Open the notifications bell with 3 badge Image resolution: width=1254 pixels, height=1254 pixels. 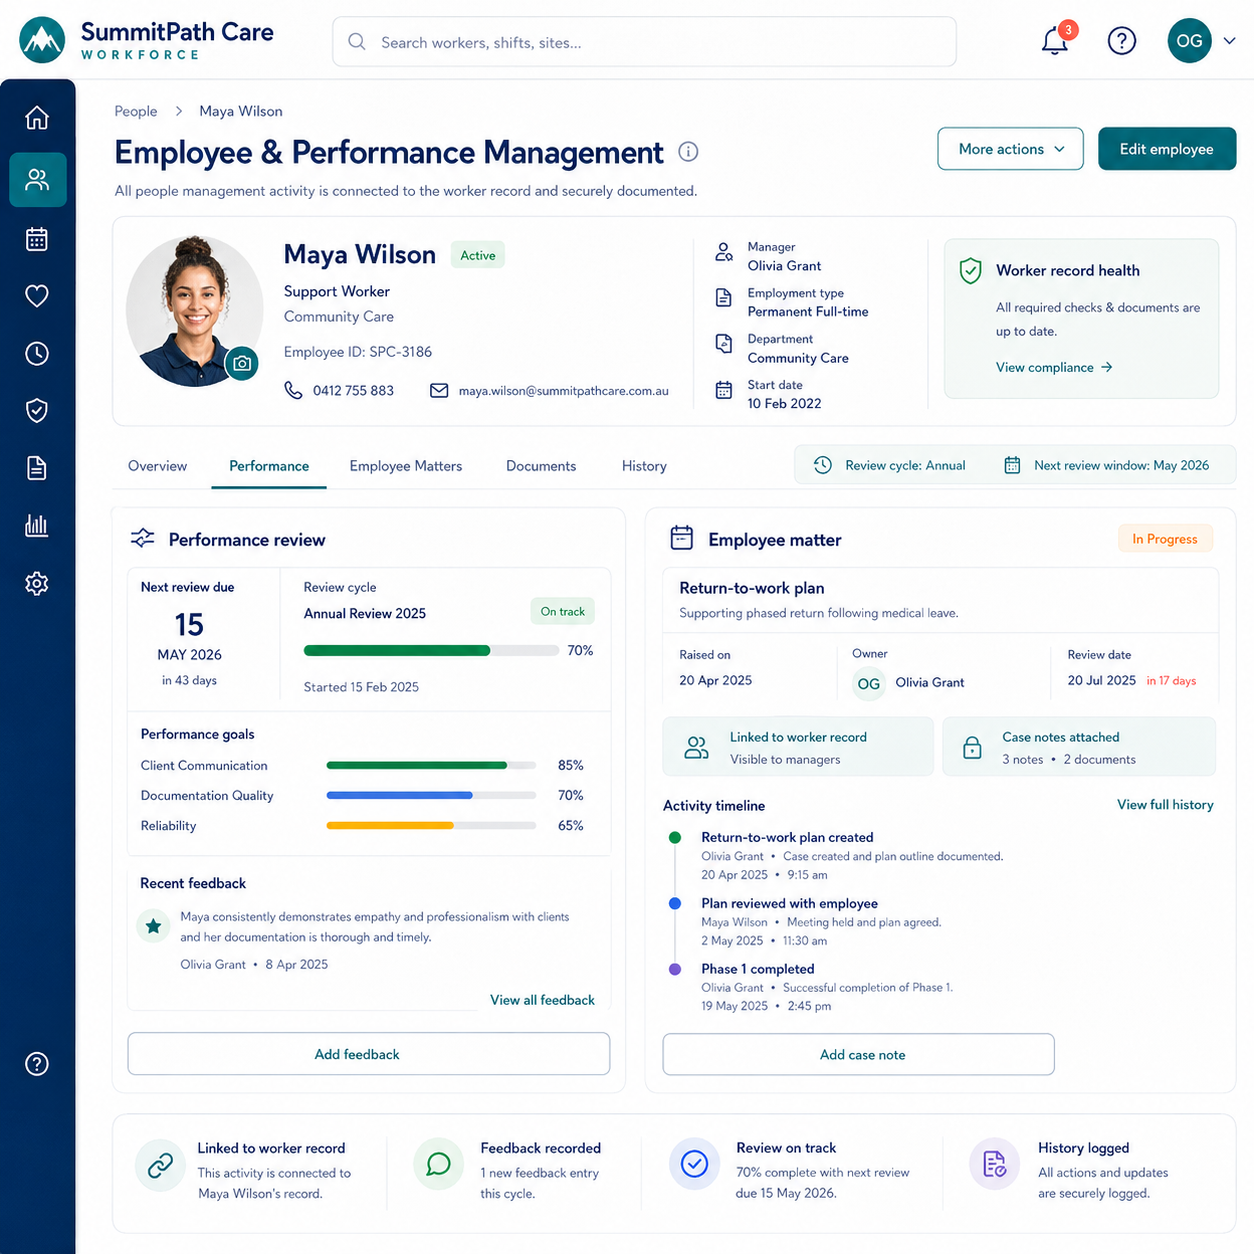1056,40
